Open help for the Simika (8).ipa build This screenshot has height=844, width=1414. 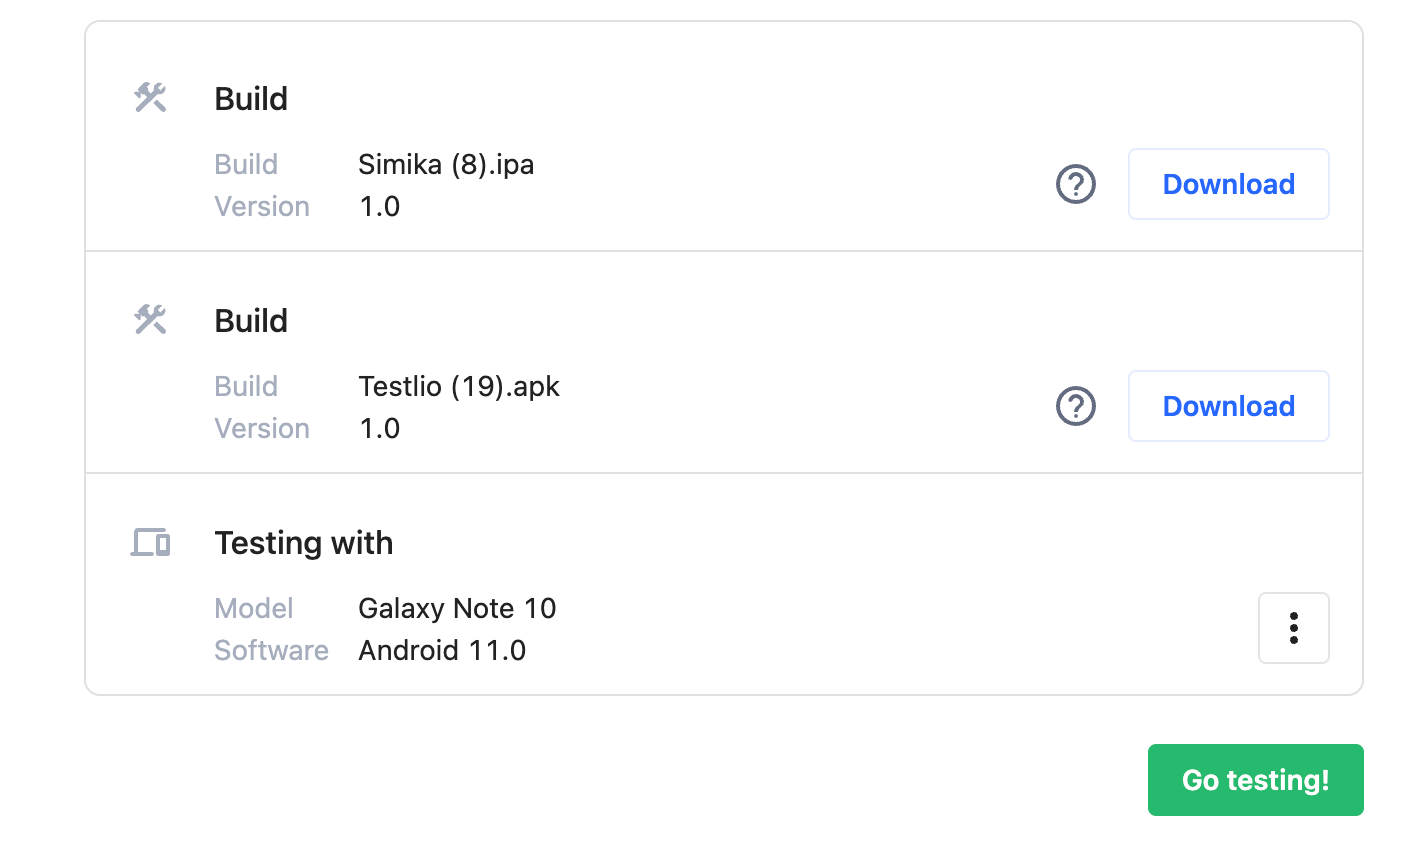coord(1076,184)
